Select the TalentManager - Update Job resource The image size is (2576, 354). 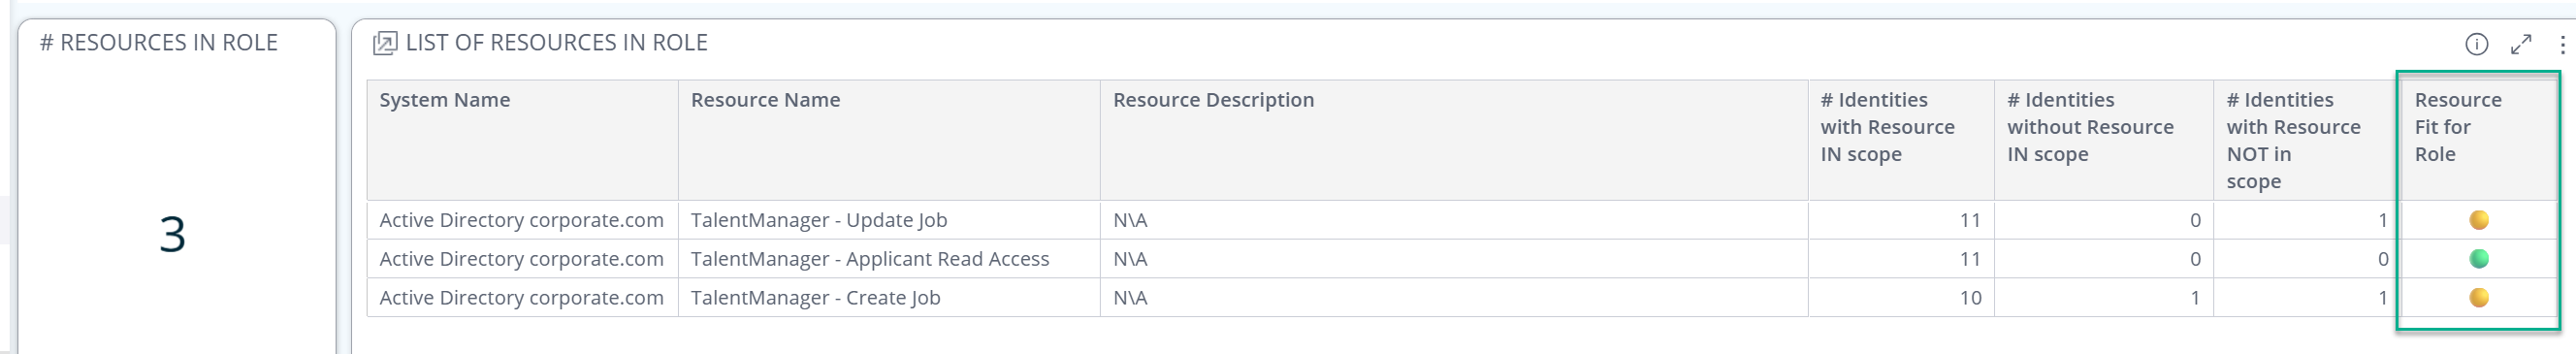[x=818, y=220]
